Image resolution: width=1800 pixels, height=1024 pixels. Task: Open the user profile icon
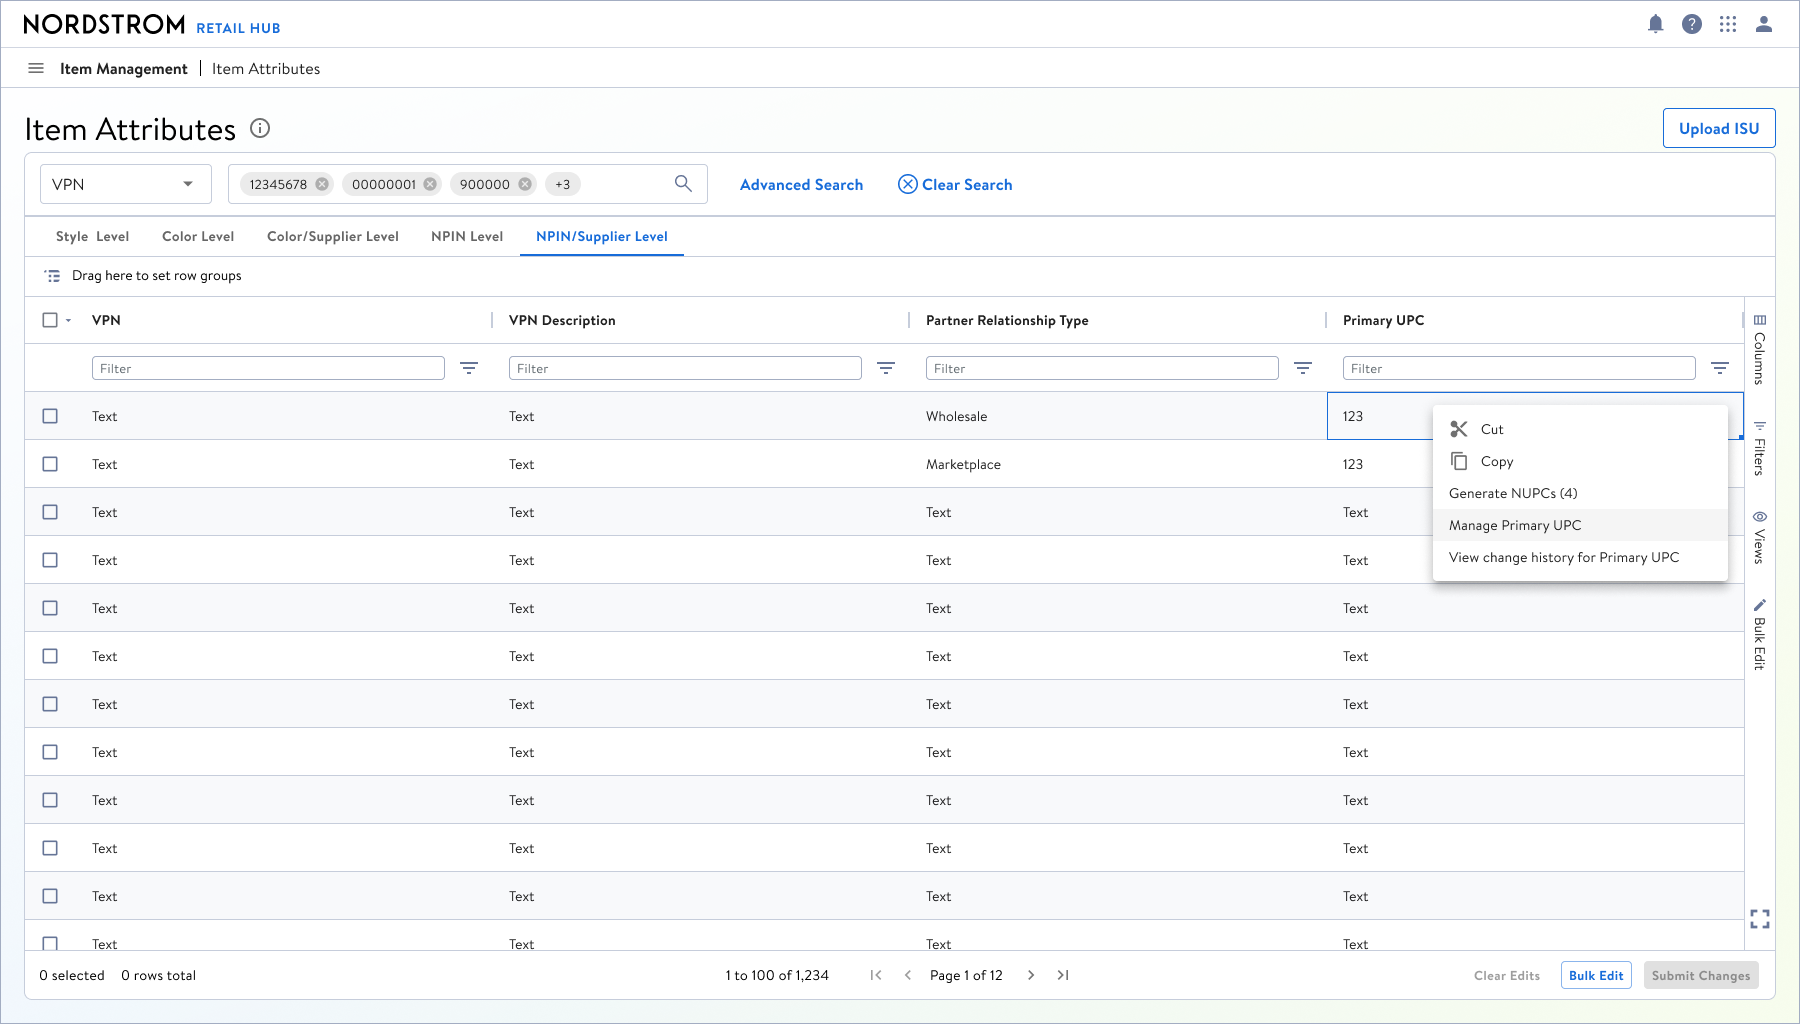pyautogui.click(x=1764, y=24)
